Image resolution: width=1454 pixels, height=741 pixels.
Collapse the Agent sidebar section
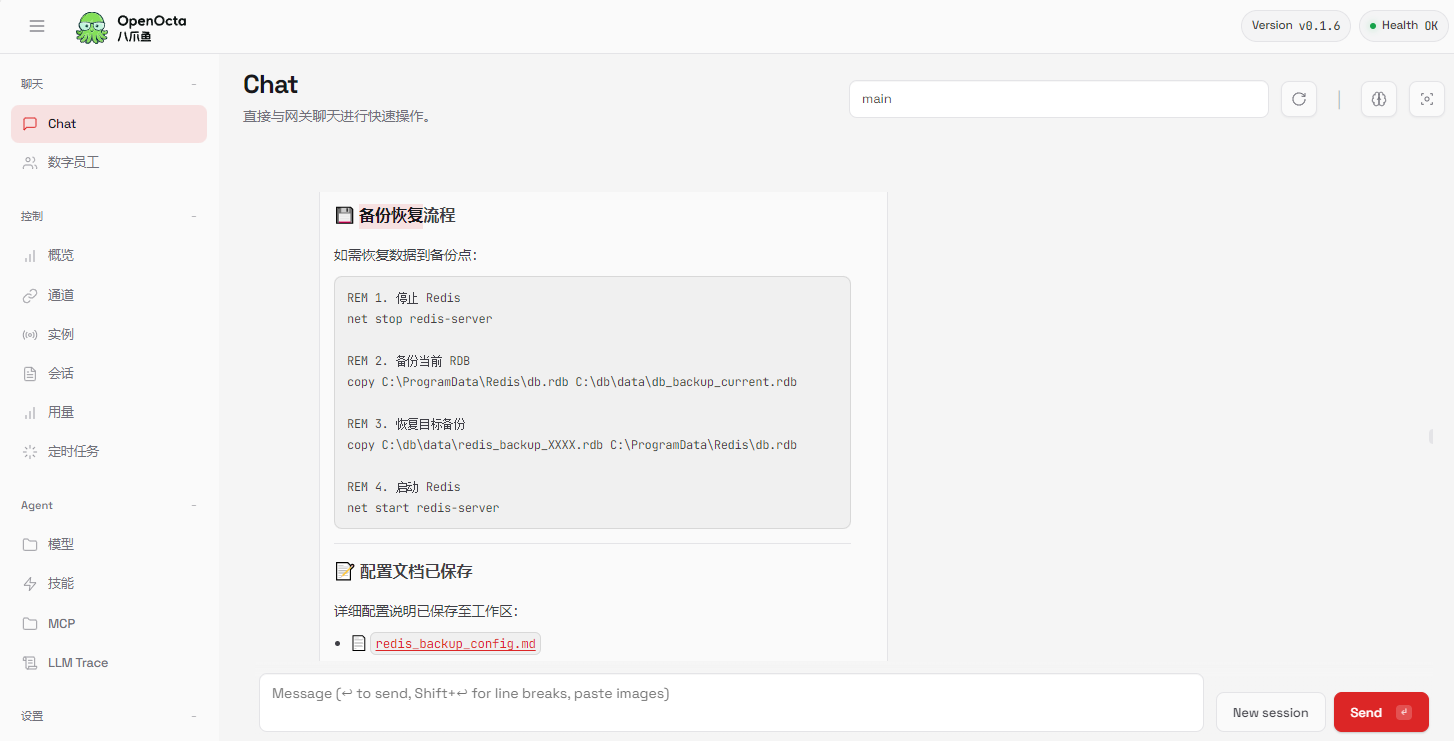(x=194, y=506)
